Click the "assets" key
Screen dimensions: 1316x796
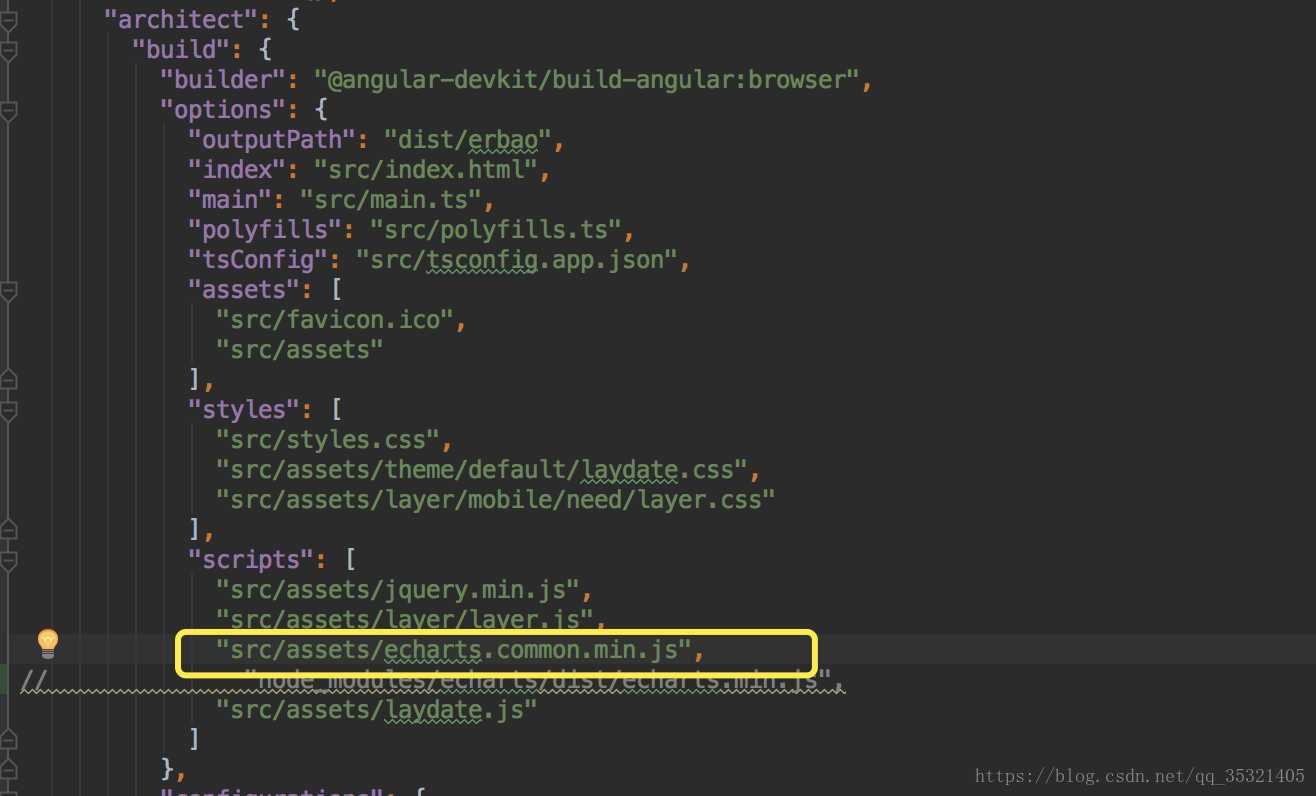(244, 289)
